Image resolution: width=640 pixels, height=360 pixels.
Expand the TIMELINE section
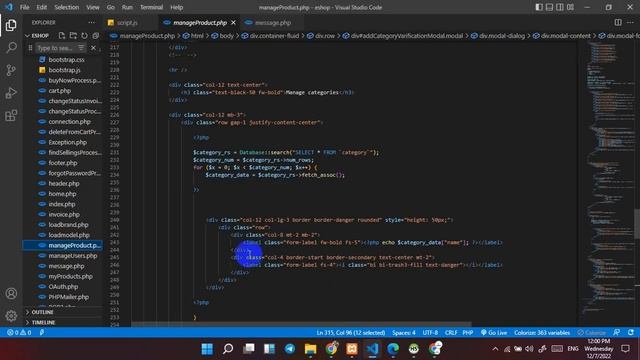tap(43, 322)
